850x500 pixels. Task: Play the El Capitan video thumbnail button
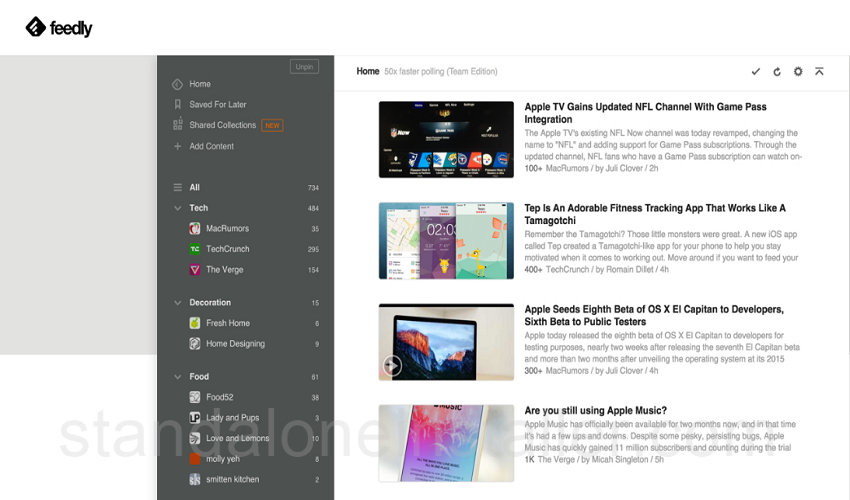(392, 366)
